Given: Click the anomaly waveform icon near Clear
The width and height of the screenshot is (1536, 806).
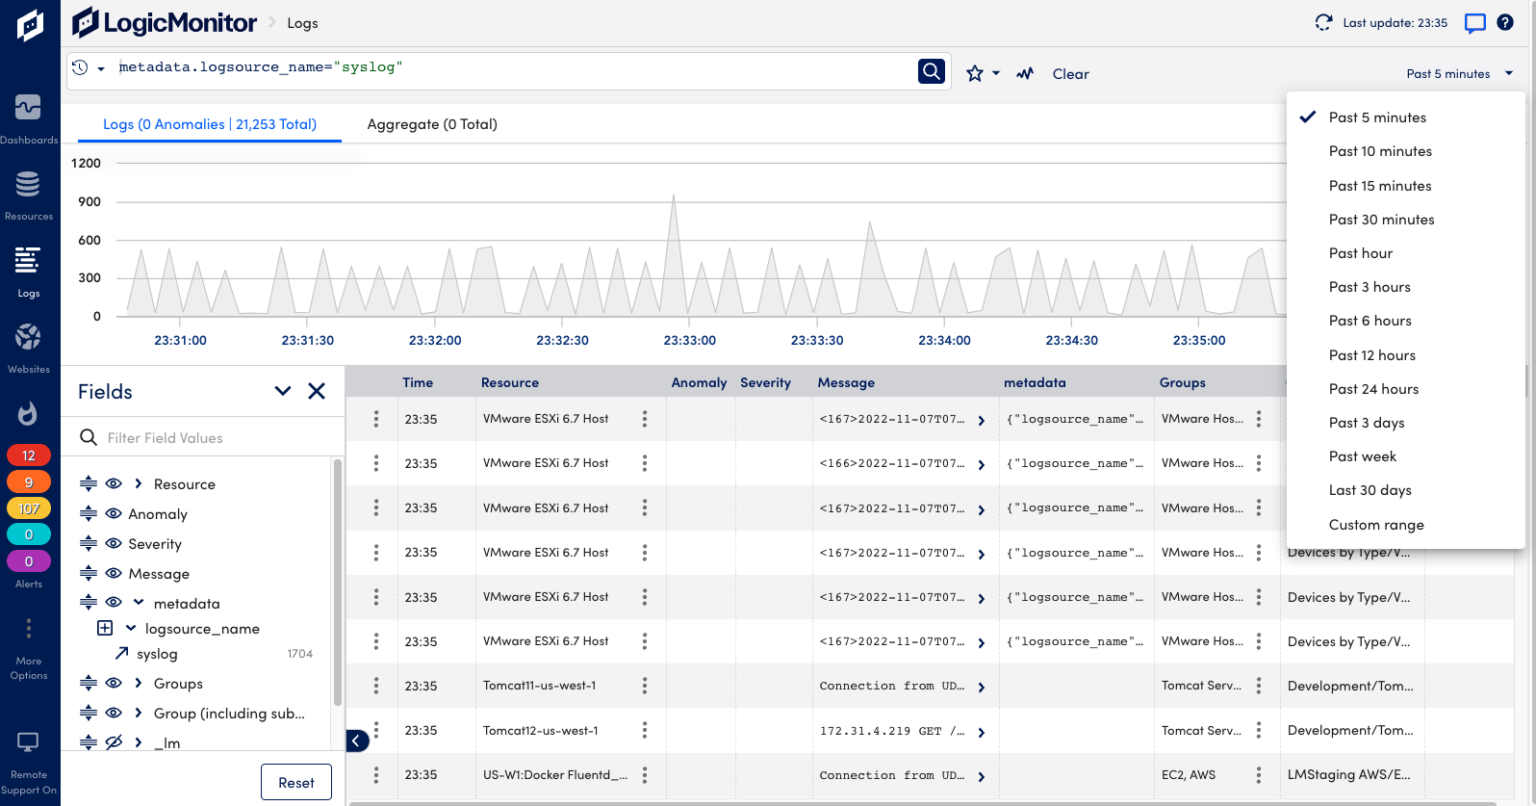Looking at the screenshot, I should (x=1024, y=73).
